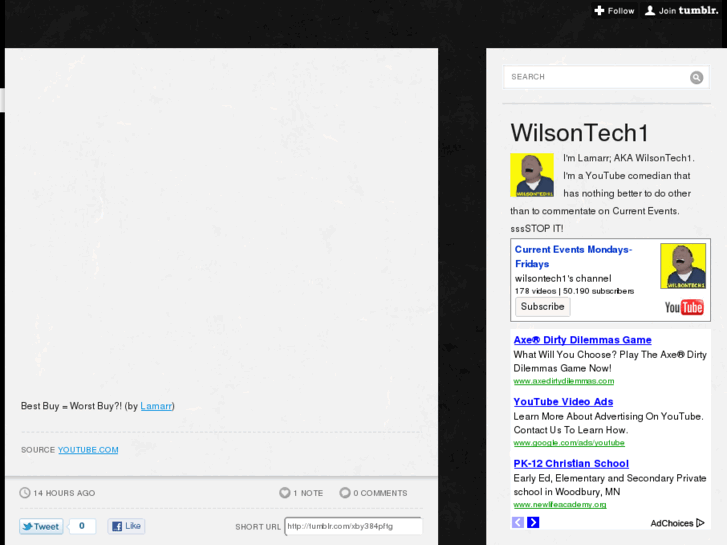The image size is (727, 545).
Task: Select the short URL text field
Action: [x=353, y=526]
